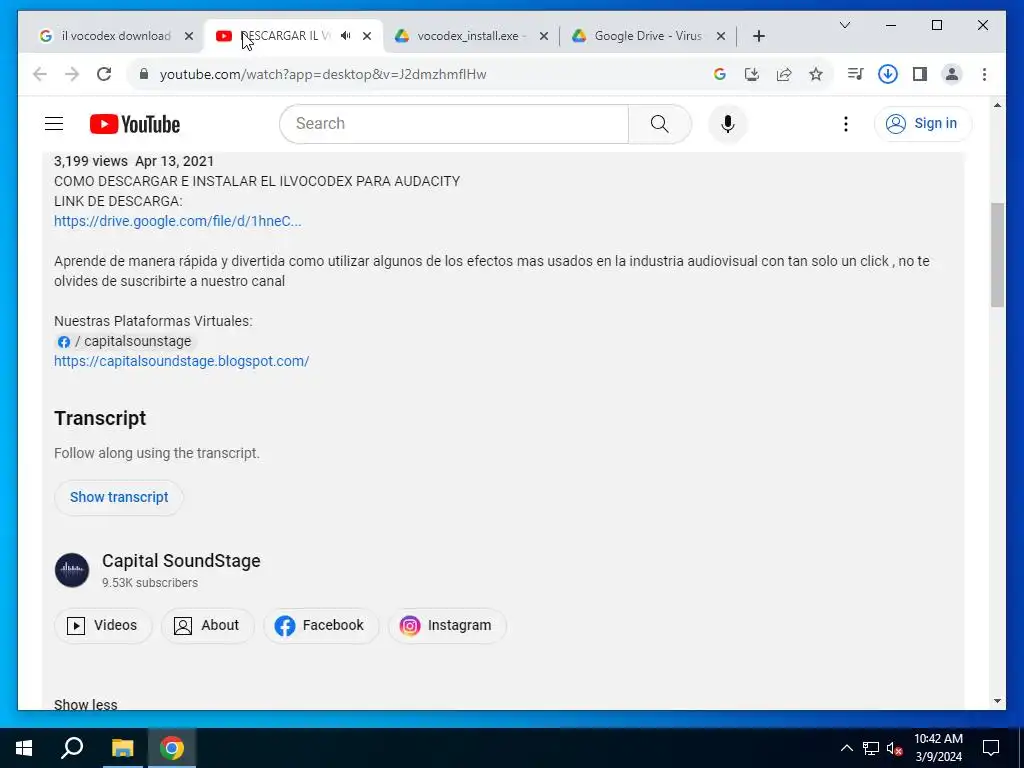Click the YouTube logo
The image size is (1024, 768).
[x=135, y=124]
